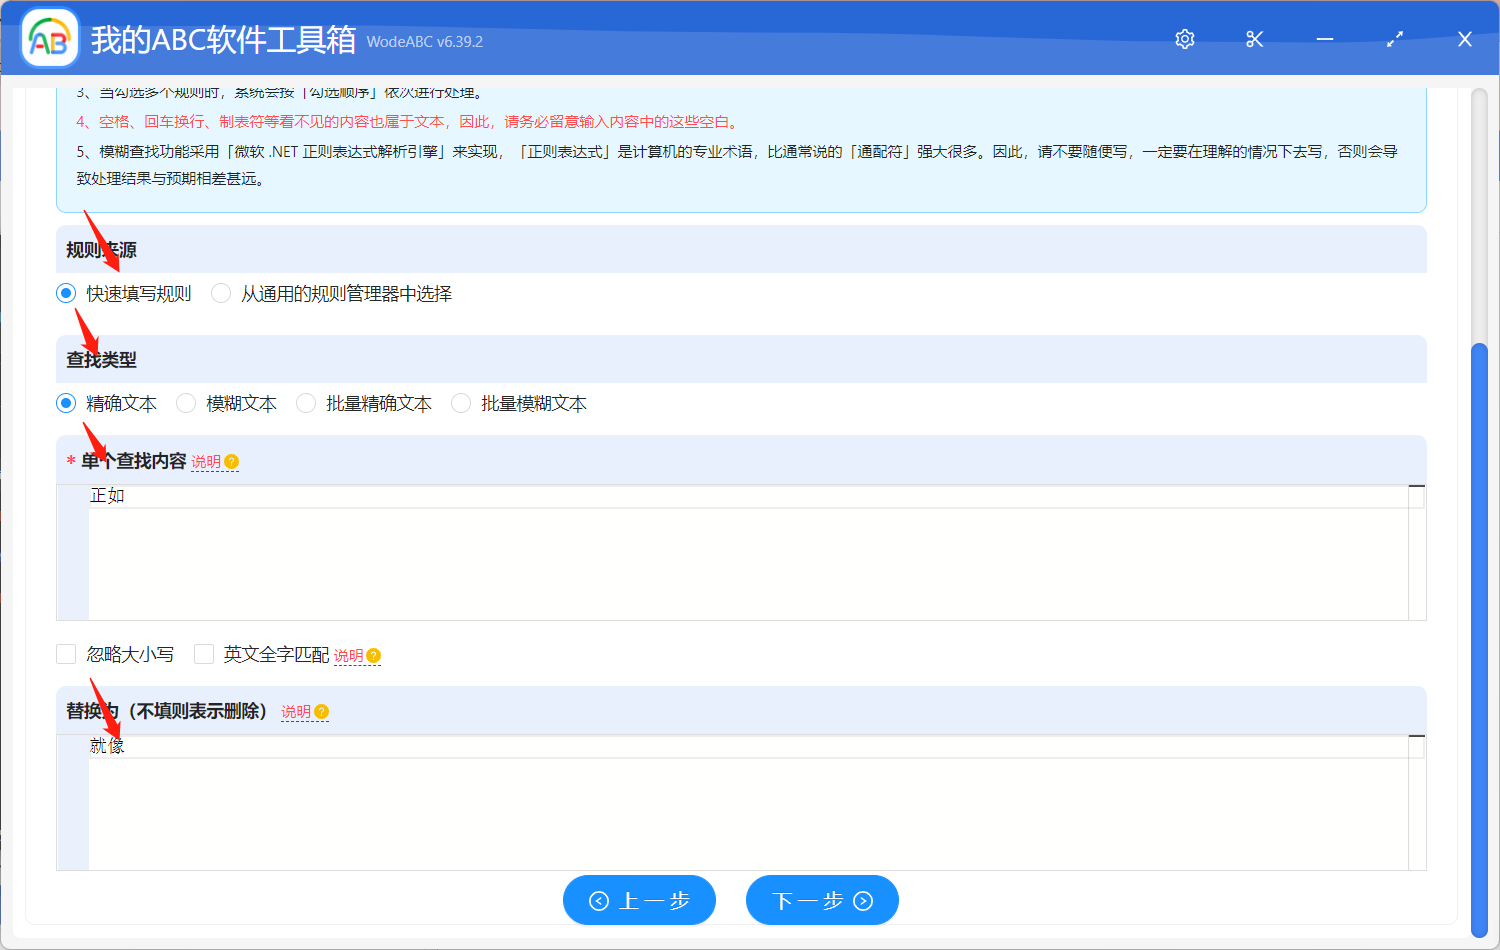Click the ABC logo icon top-left
Viewport: 1500px width, 950px height.
pos(49,38)
